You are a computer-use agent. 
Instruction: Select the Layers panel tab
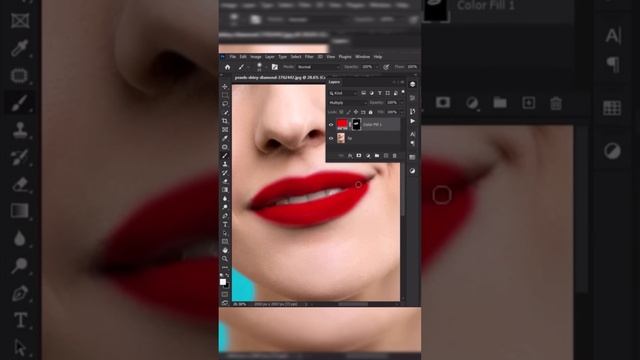pos(334,82)
